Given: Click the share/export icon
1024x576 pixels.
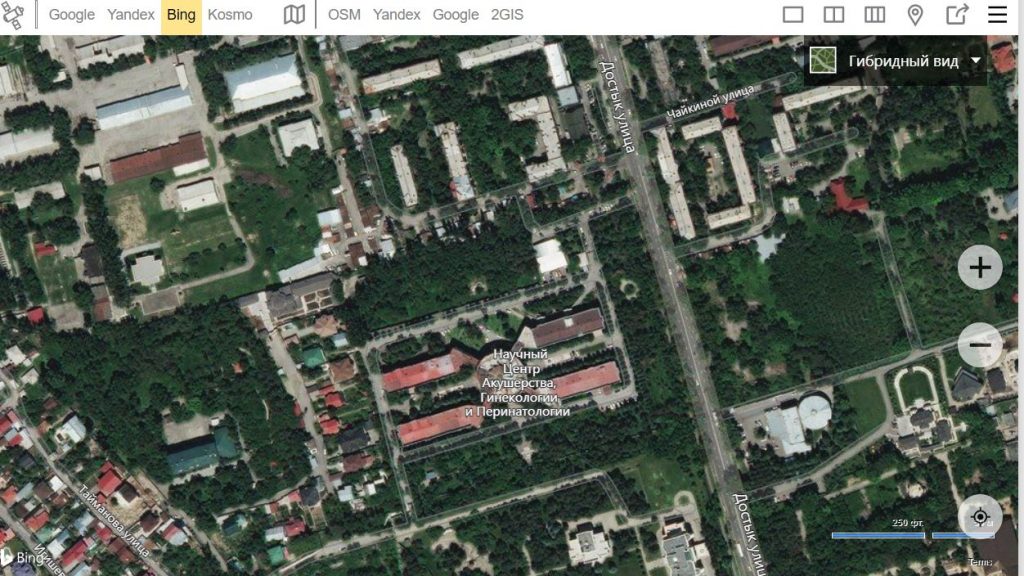Looking at the screenshot, I should tap(957, 14).
